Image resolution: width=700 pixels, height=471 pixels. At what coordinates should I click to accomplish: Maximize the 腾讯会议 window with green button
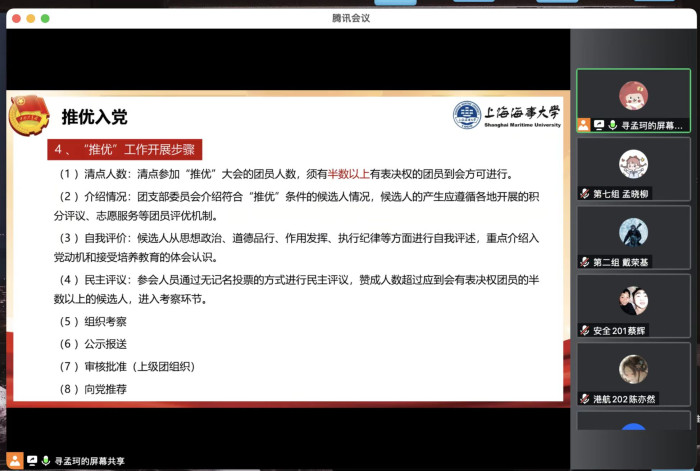point(45,18)
